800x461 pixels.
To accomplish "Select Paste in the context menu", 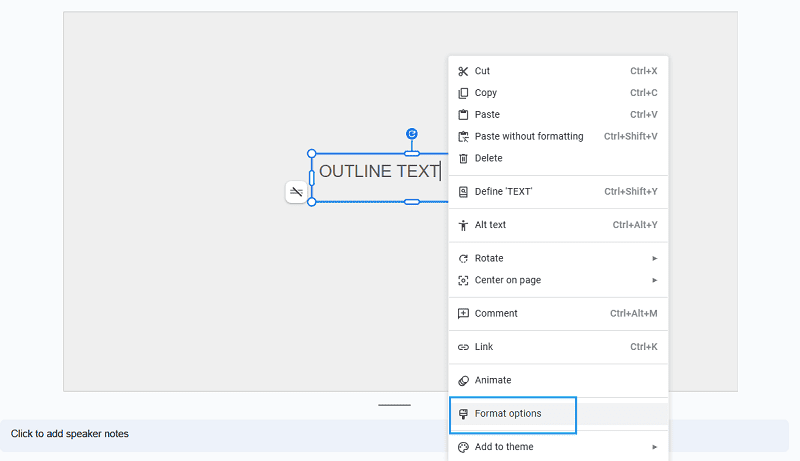I will (x=558, y=115).
